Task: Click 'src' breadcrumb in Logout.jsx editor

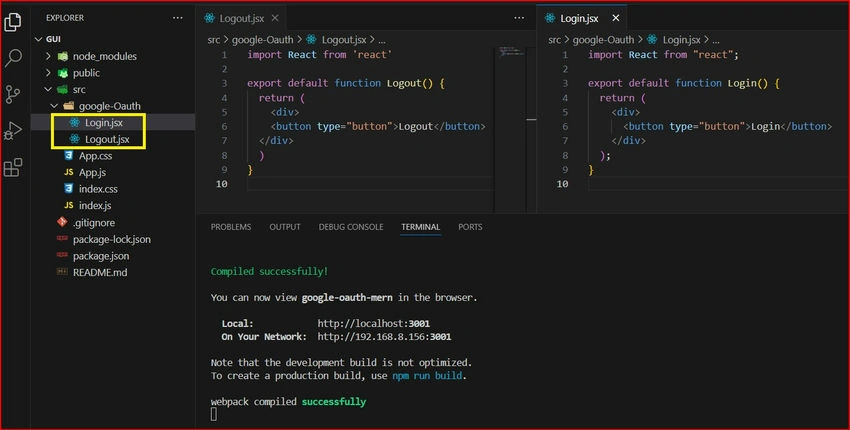Action: (x=214, y=40)
